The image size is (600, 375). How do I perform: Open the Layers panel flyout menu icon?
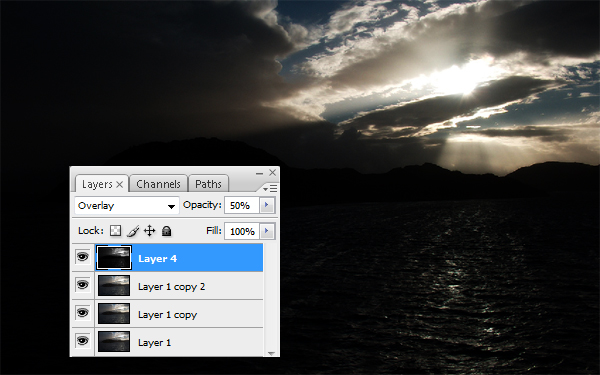click(x=270, y=188)
